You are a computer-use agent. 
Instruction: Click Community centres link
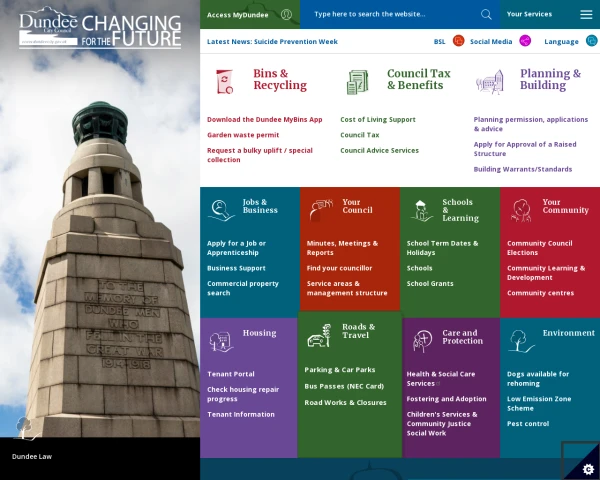click(540, 293)
